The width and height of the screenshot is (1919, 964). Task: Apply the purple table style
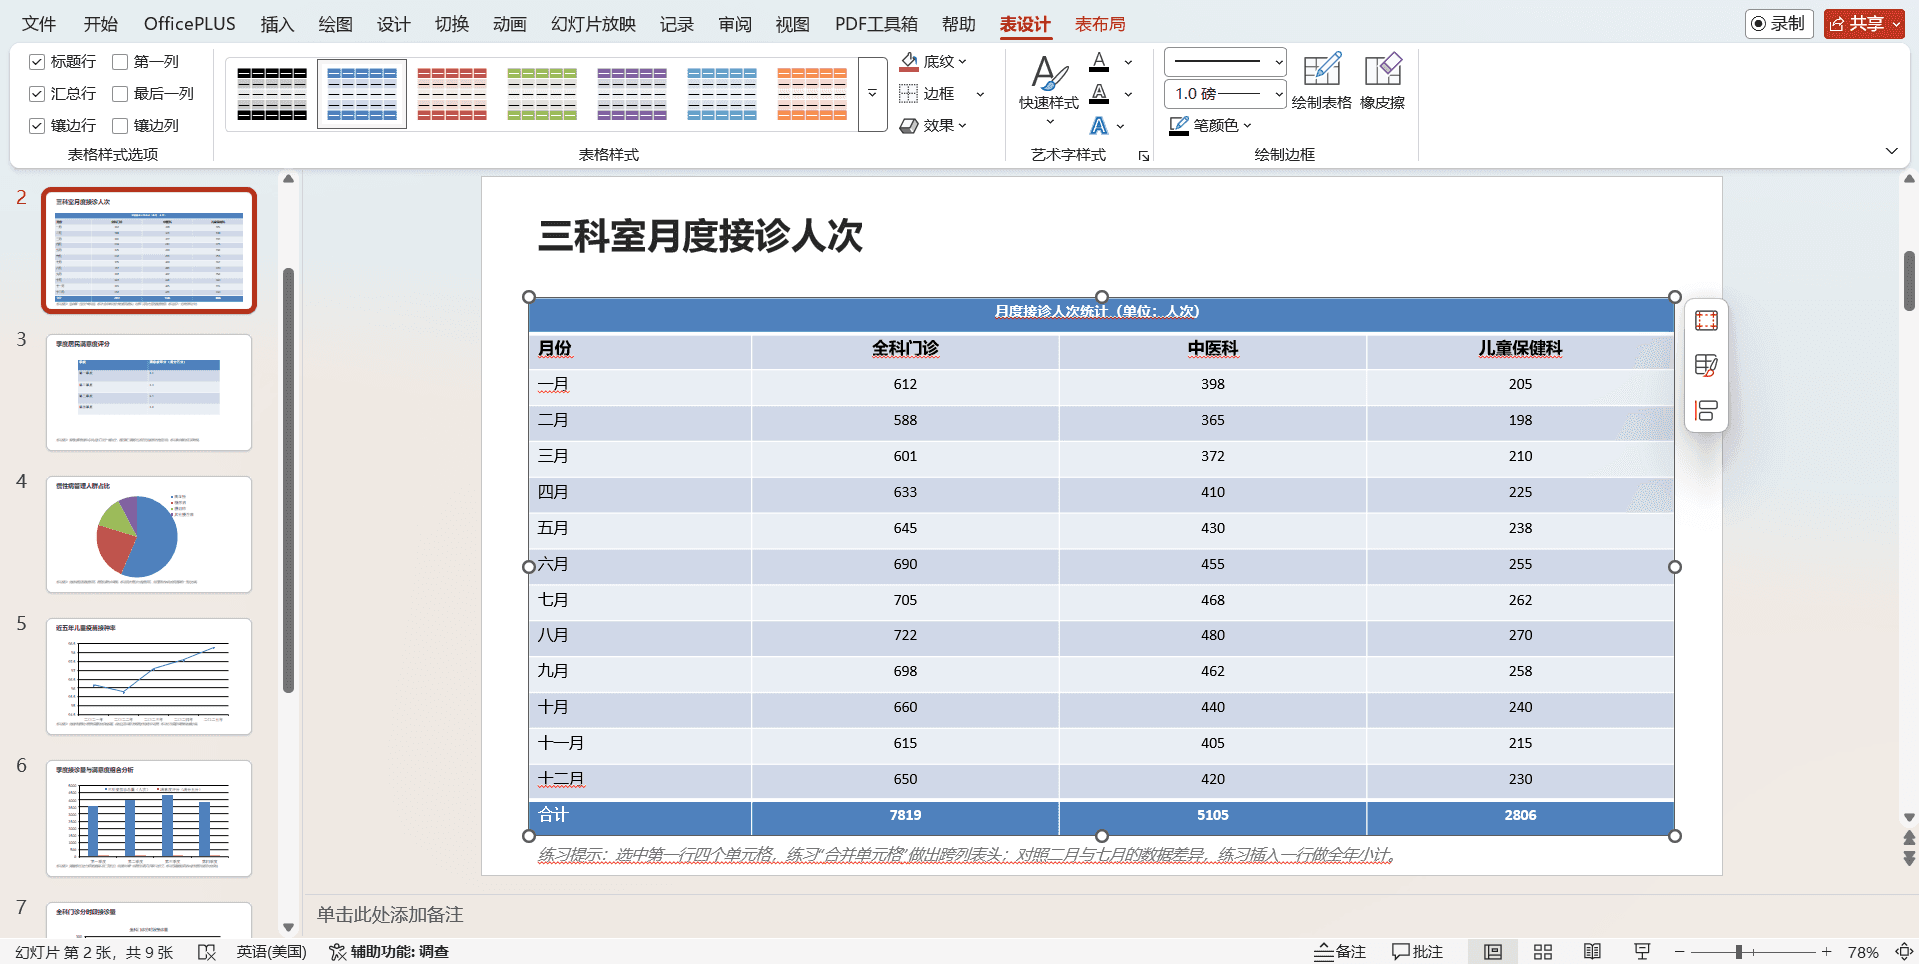(x=632, y=94)
